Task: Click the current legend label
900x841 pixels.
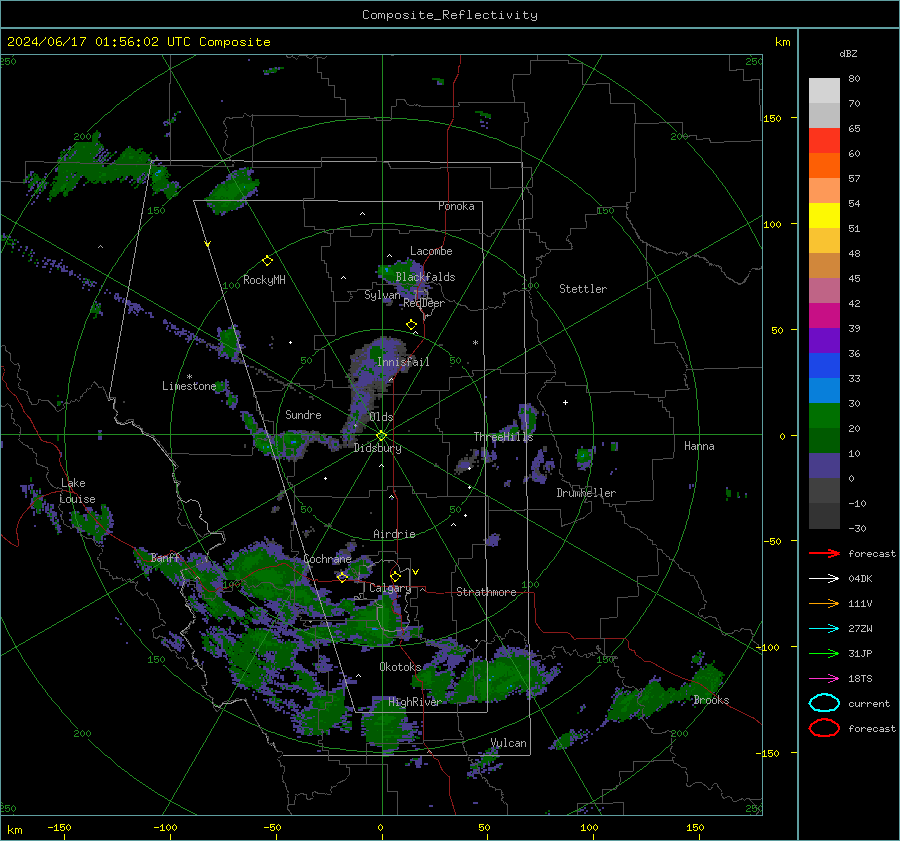Action: (x=869, y=703)
